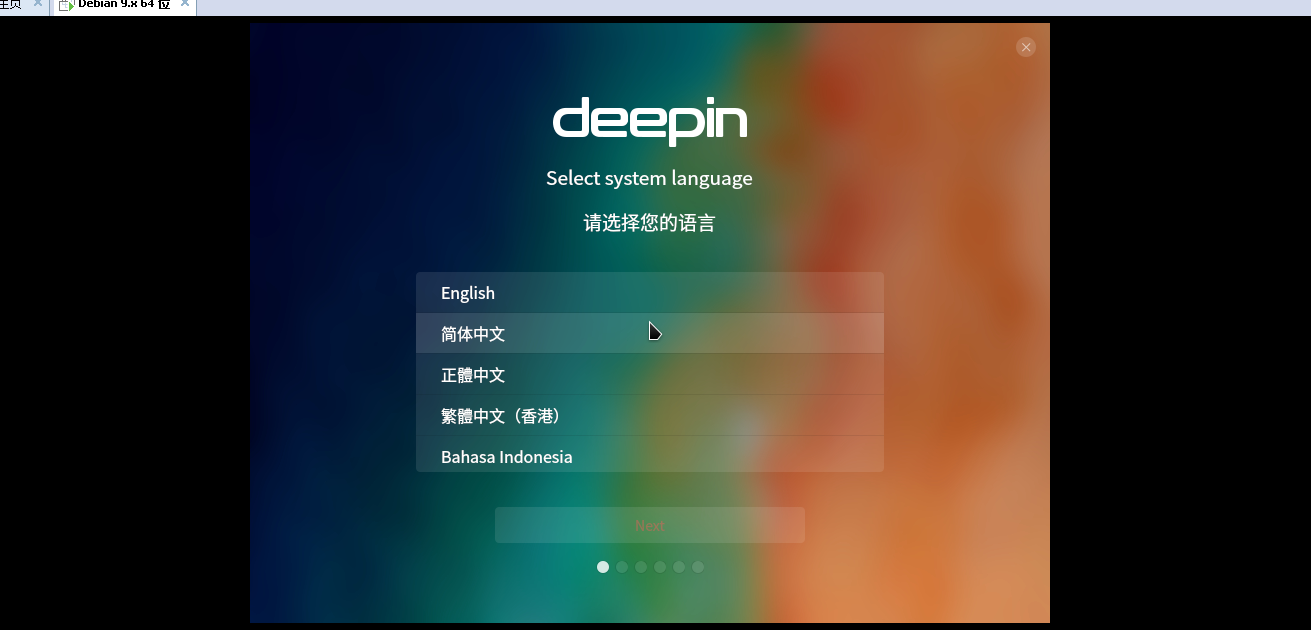Click the 请选择您的语言 heading text

point(649,223)
